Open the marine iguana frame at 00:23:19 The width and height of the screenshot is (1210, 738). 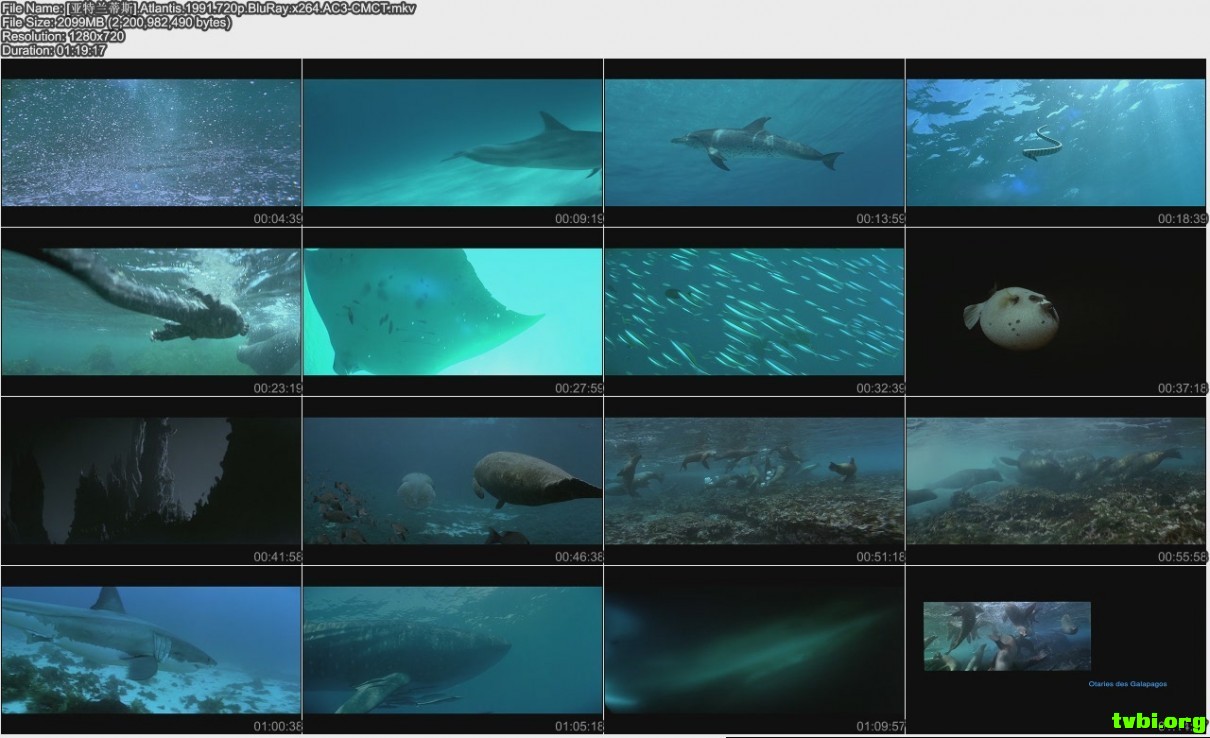point(151,311)
